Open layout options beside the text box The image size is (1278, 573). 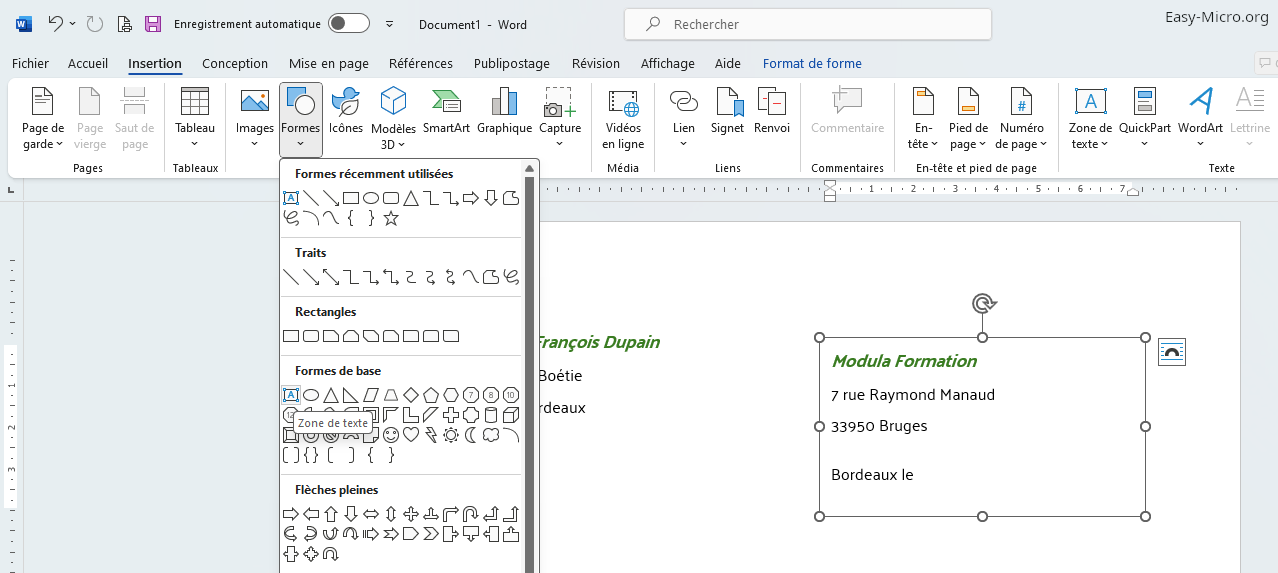coord(1172,352)
